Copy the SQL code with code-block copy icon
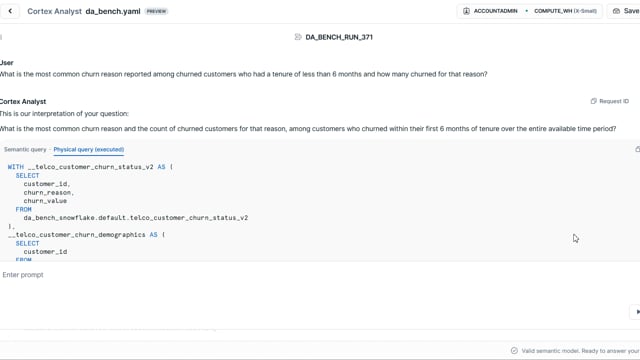 (638, 149)
